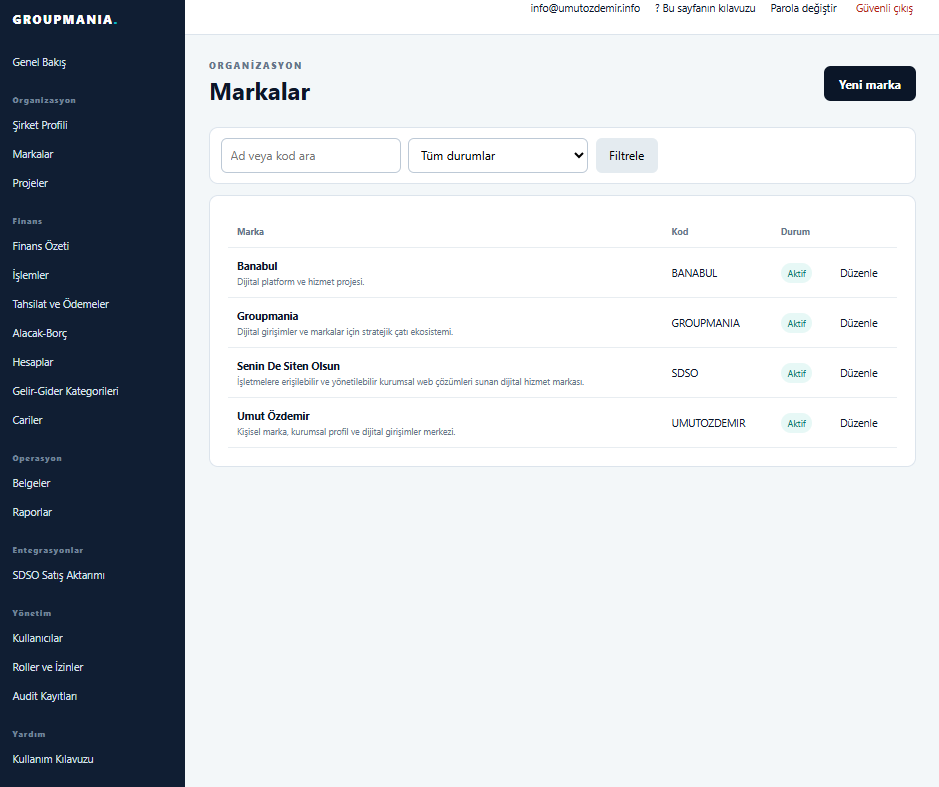Screen dimensions: 939x787
Task: Focus the Ad veya kod ara search field
Action: 311,156
